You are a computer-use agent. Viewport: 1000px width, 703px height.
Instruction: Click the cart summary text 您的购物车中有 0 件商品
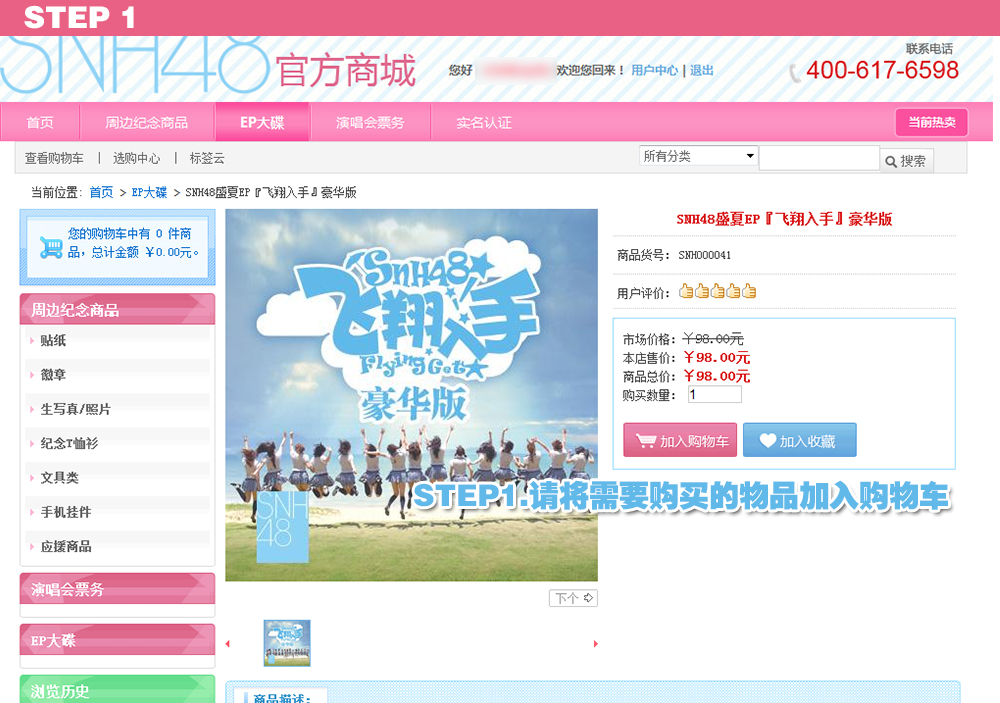coord(133,243)
